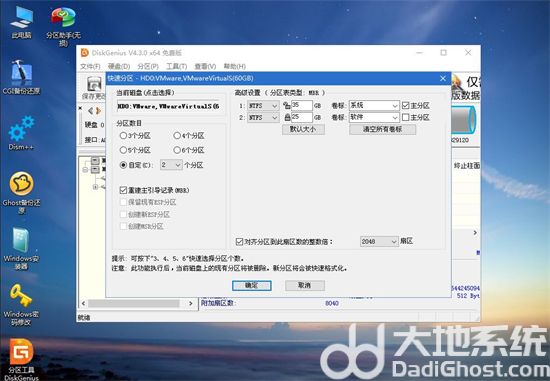
Task: Click the right-pointing scroll arrow on DiskGenius right panel
Action: [x=475, y=233]
